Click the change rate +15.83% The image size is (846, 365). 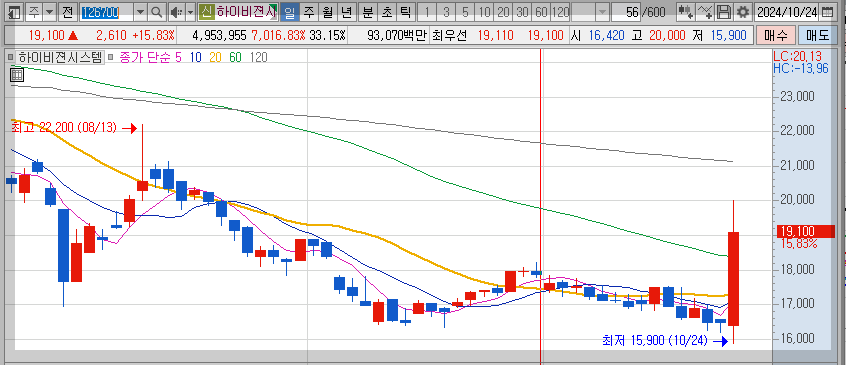[153, 36]
